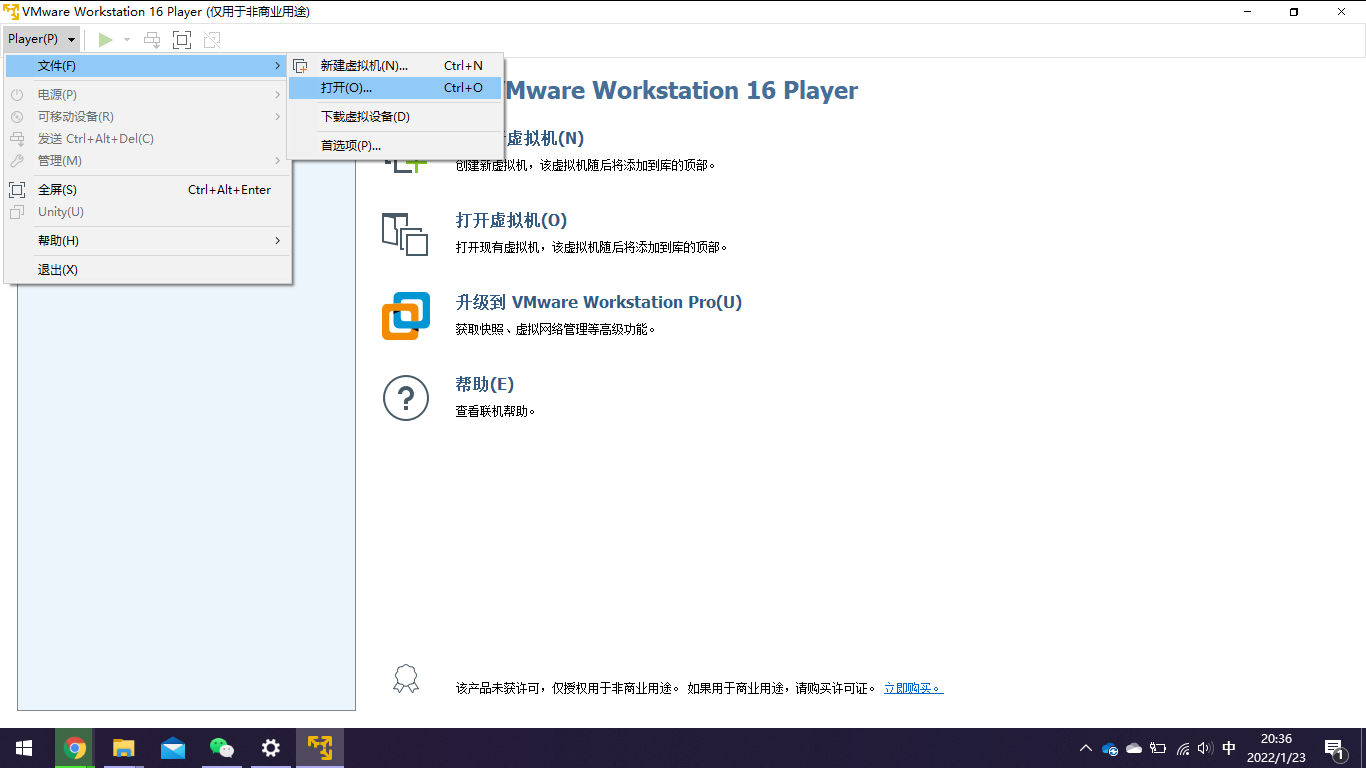Expand the 可移动设备(R) submenu arrow
The image size is (1366, 768).
[278, 116]
